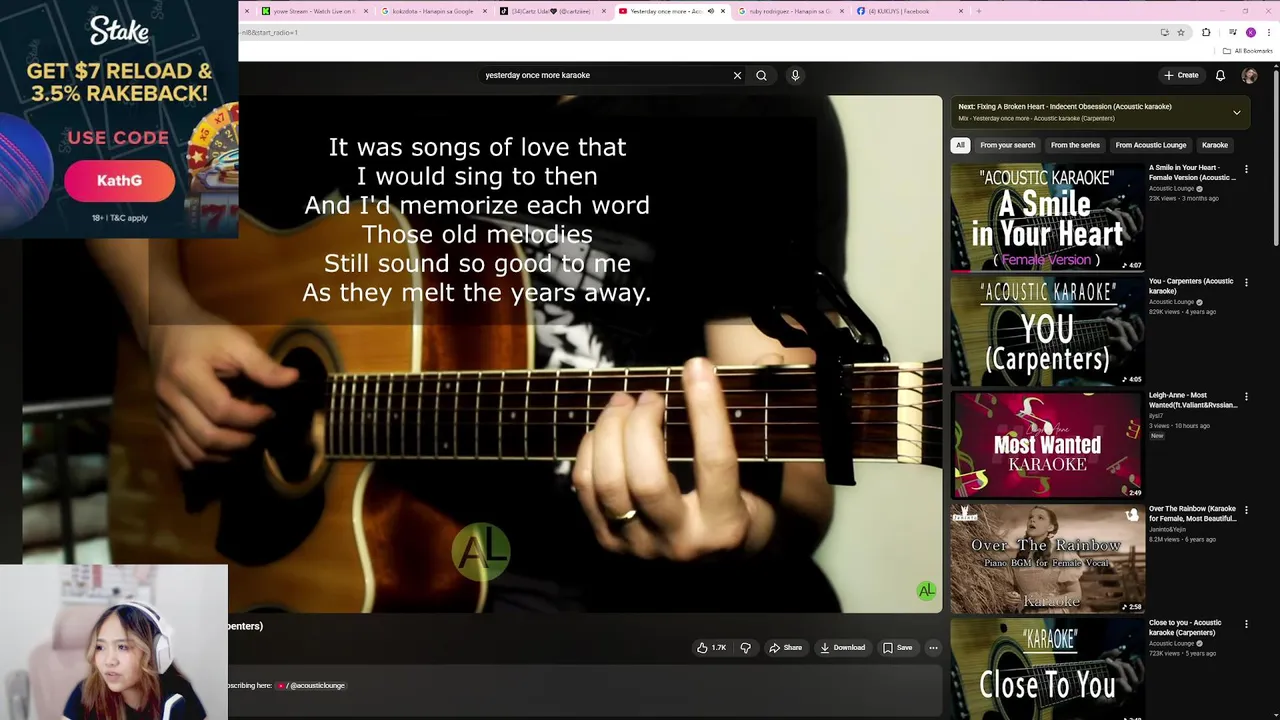
Task: Open 'Over The Rainbow (Karaoke for Female' title
Action: [1192, 514]
